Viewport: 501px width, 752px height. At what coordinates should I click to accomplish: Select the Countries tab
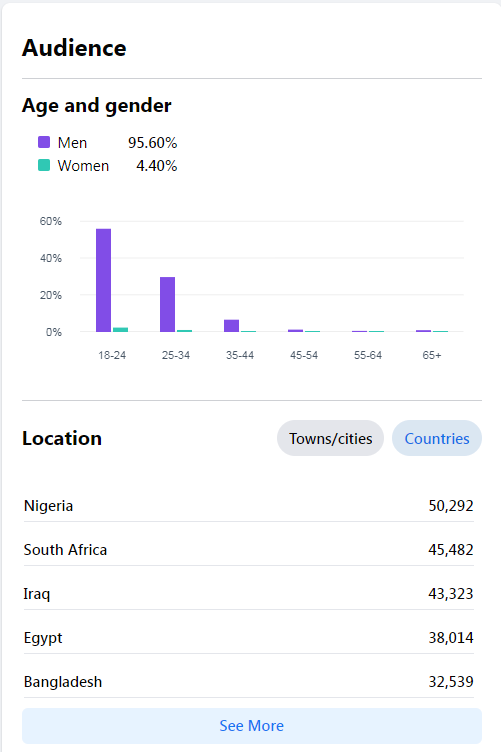coord(437,438)
